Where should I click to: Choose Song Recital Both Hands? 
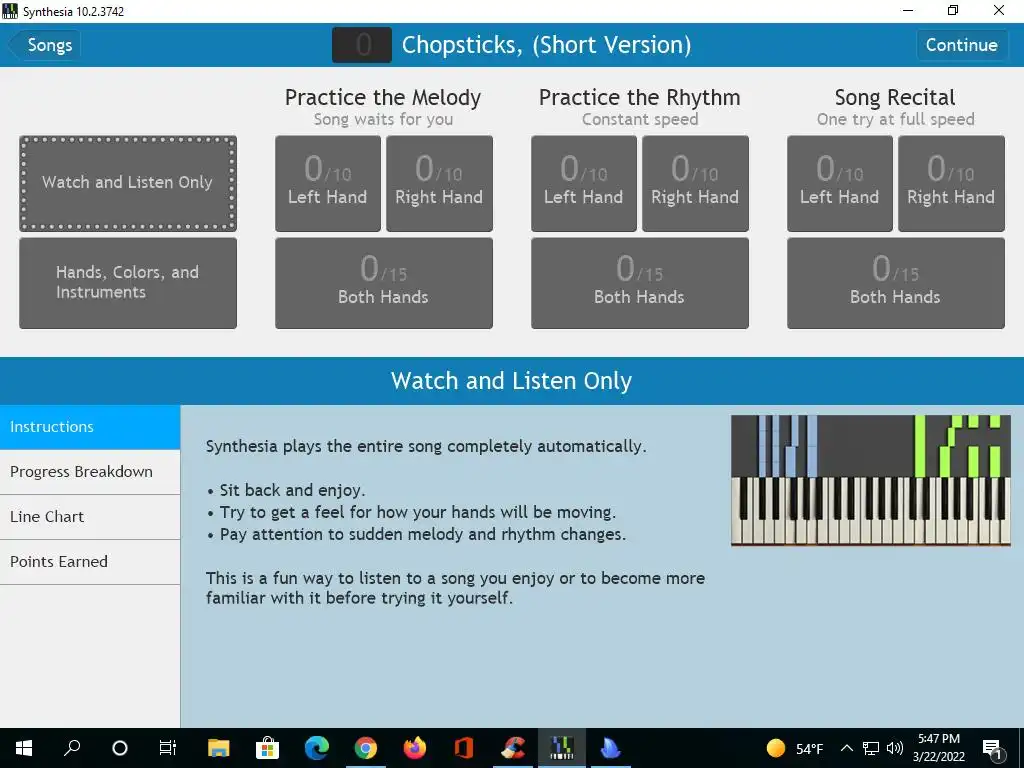(x=896, y=283)
